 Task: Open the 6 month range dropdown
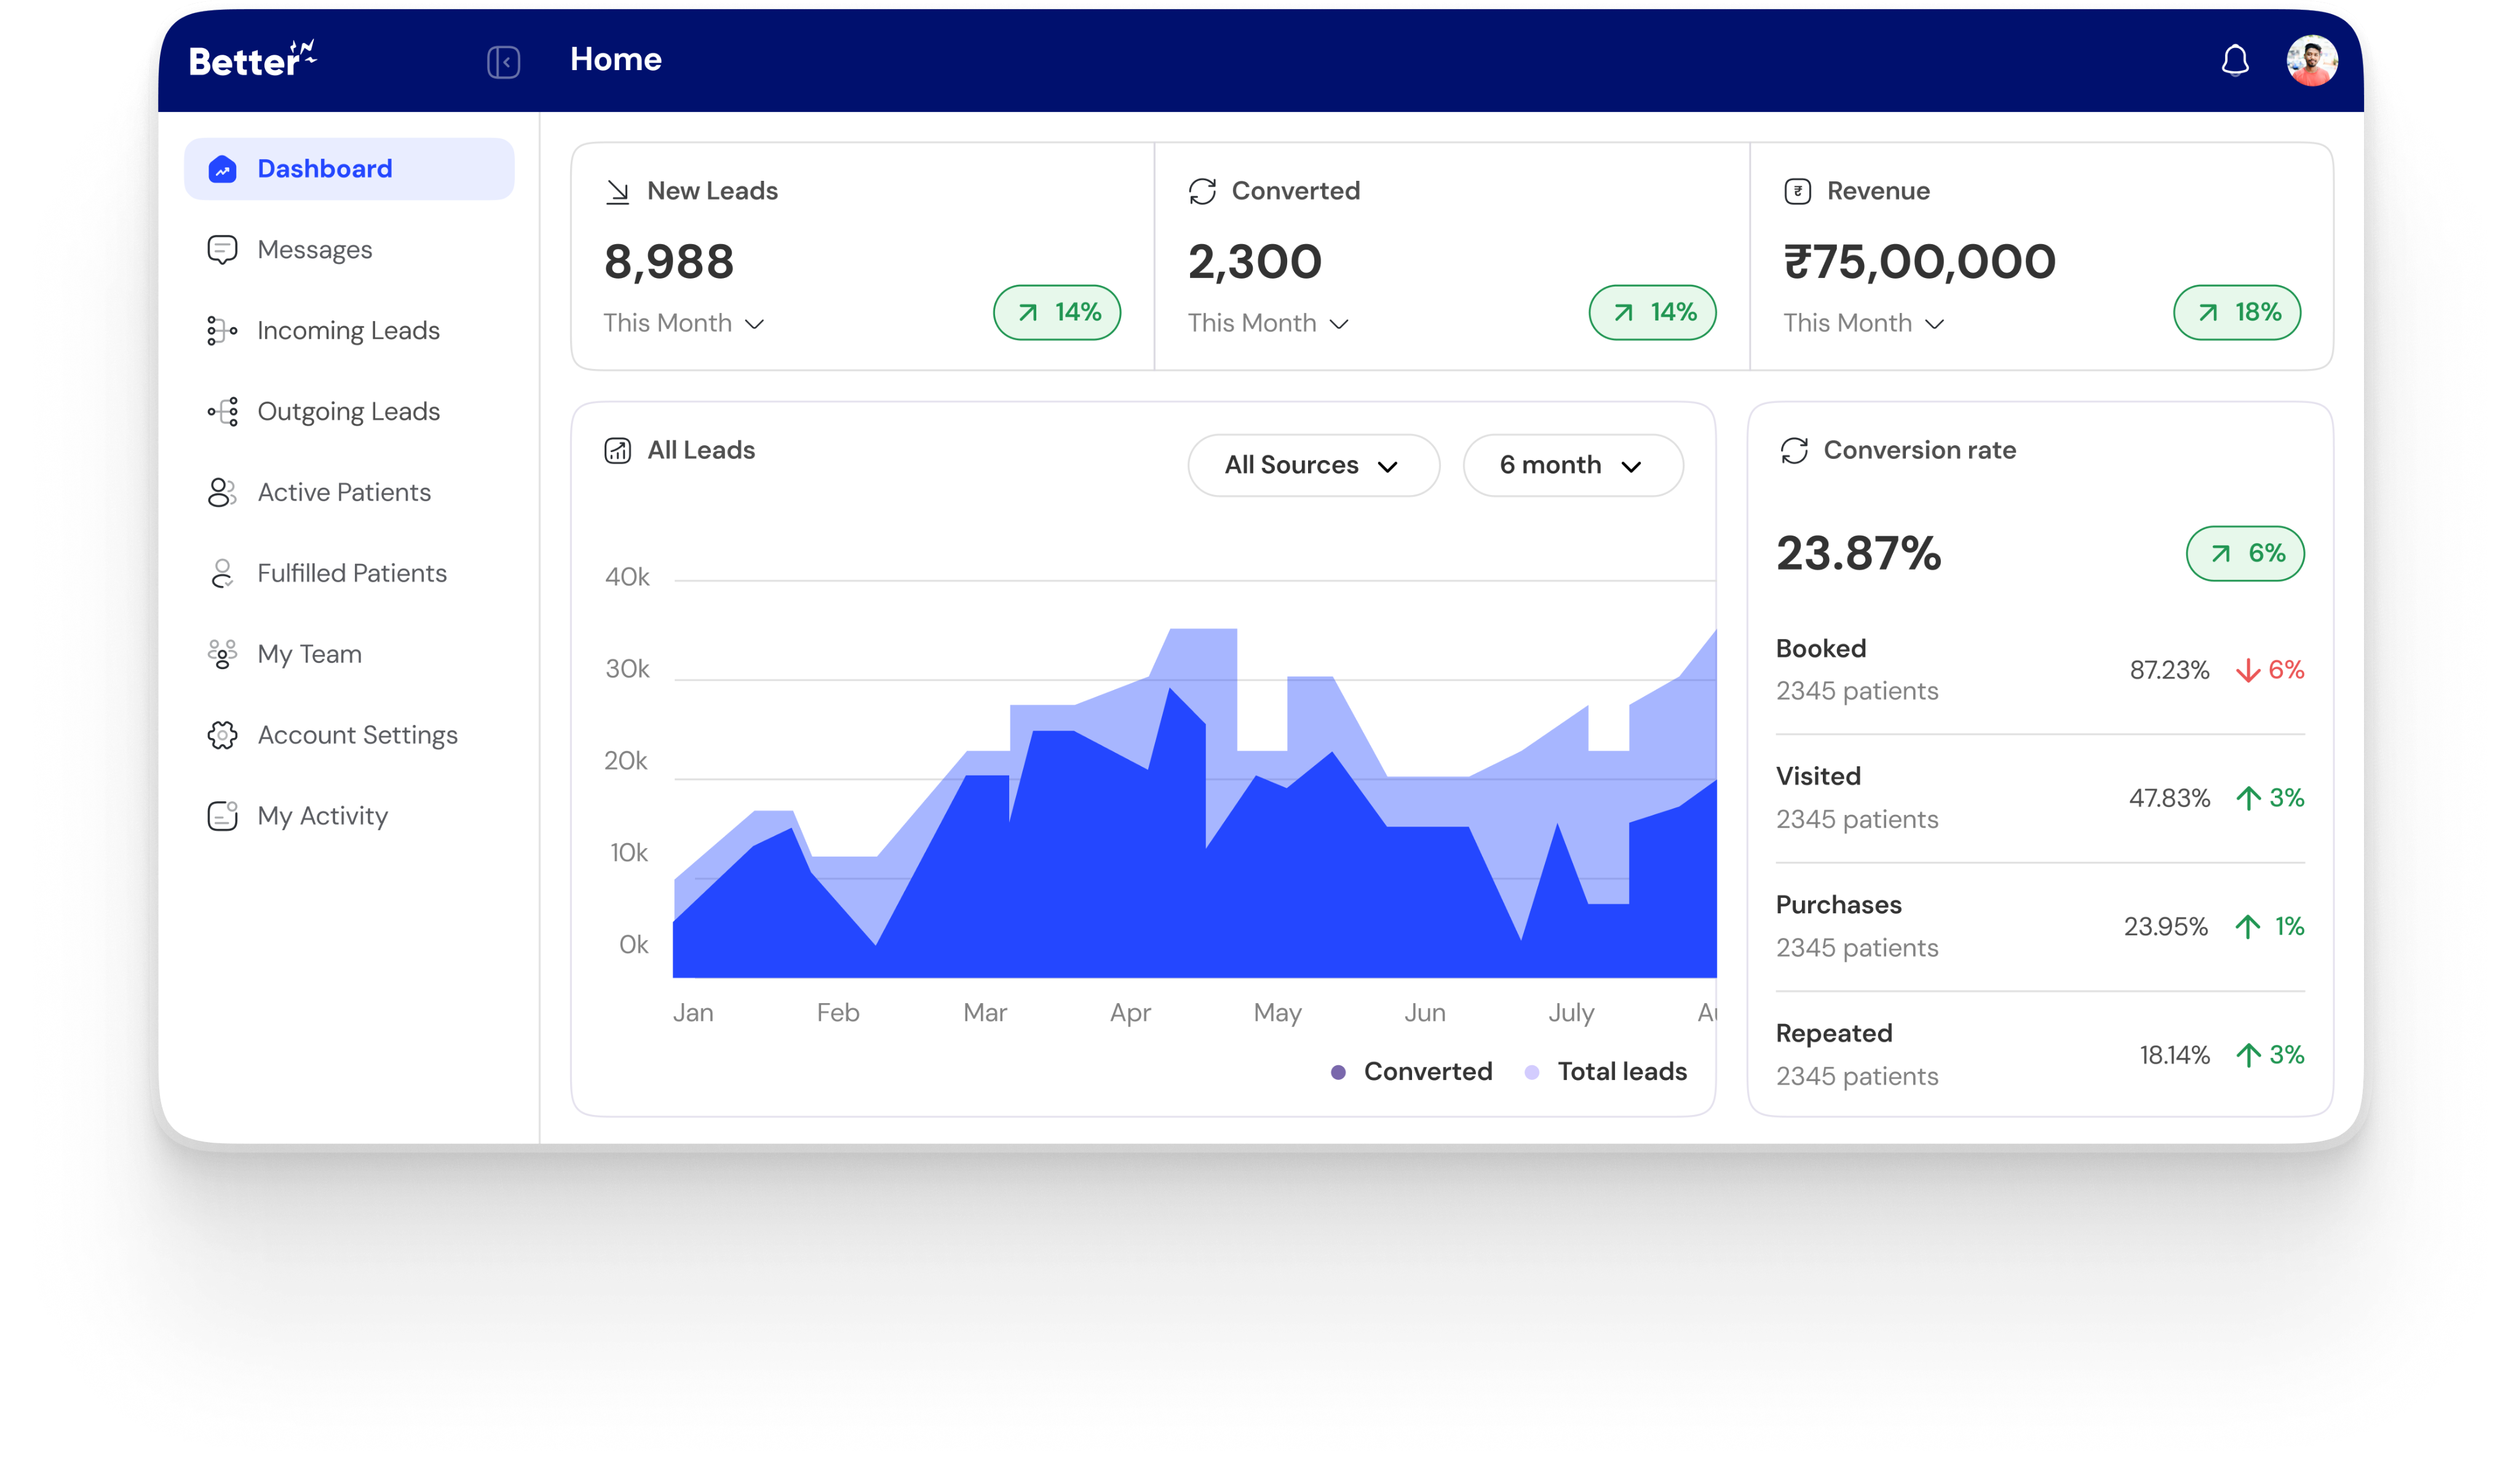click(x=1572, y=466)
